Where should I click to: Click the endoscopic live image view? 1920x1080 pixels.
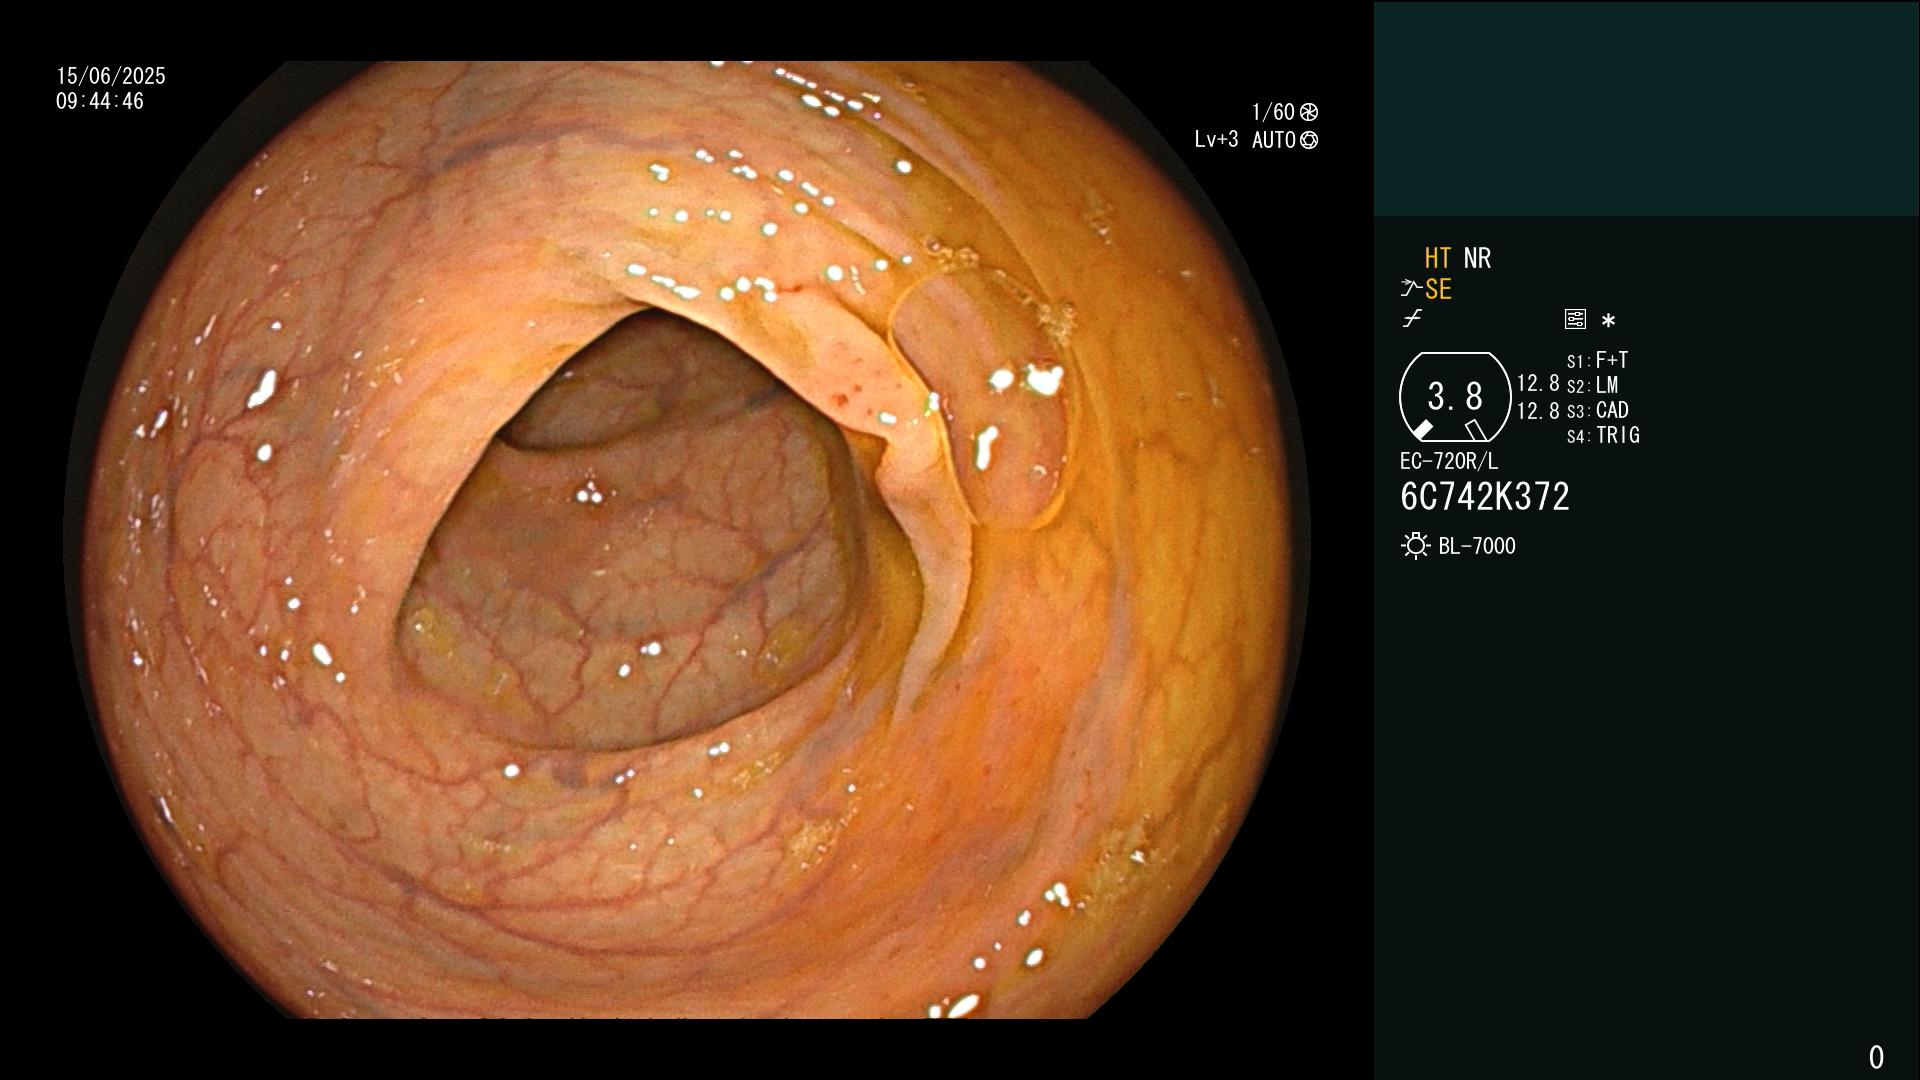687,540
